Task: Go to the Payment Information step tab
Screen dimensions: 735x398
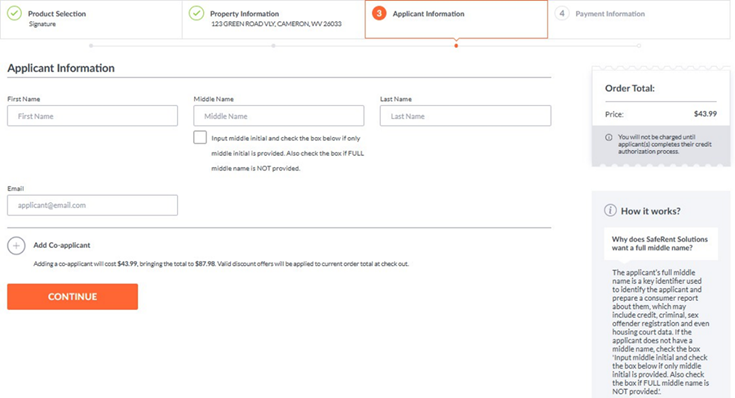Action: click(639, 19)
